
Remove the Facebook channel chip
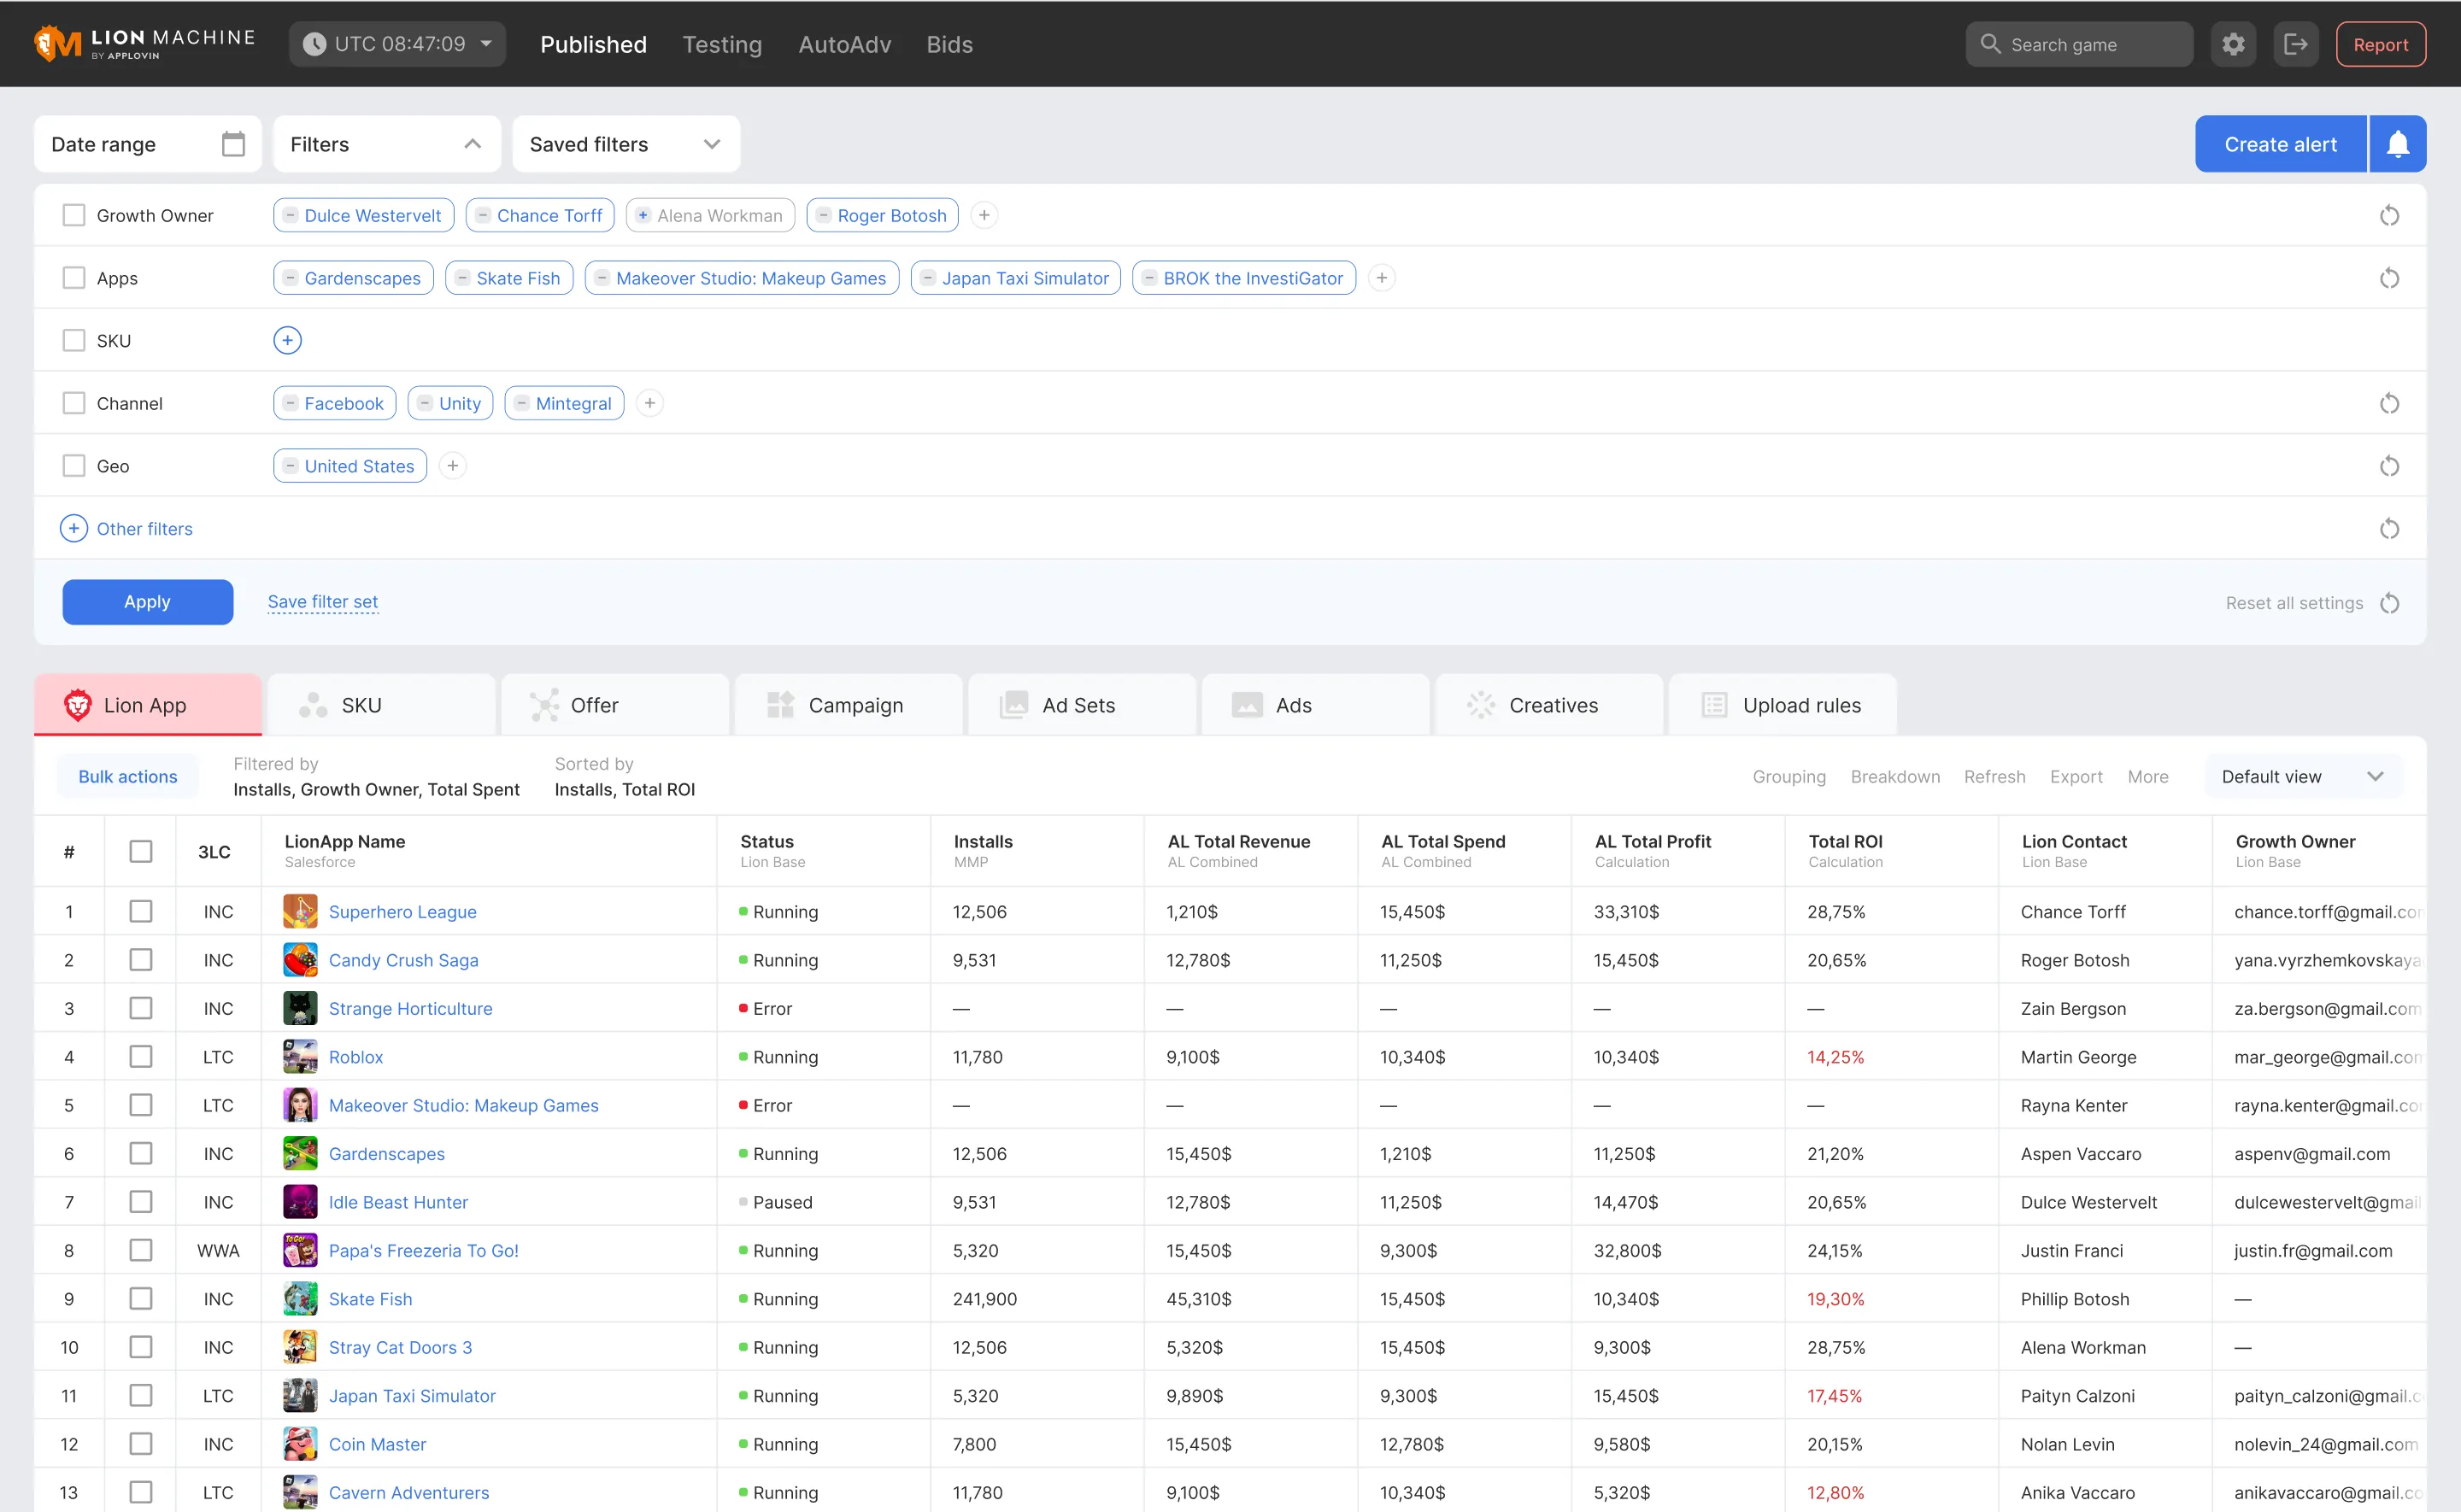coord(290,403)
